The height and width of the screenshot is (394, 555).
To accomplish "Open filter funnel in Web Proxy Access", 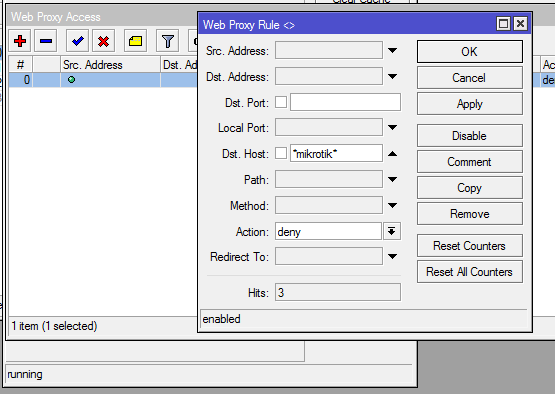I will tap(167, 41).
